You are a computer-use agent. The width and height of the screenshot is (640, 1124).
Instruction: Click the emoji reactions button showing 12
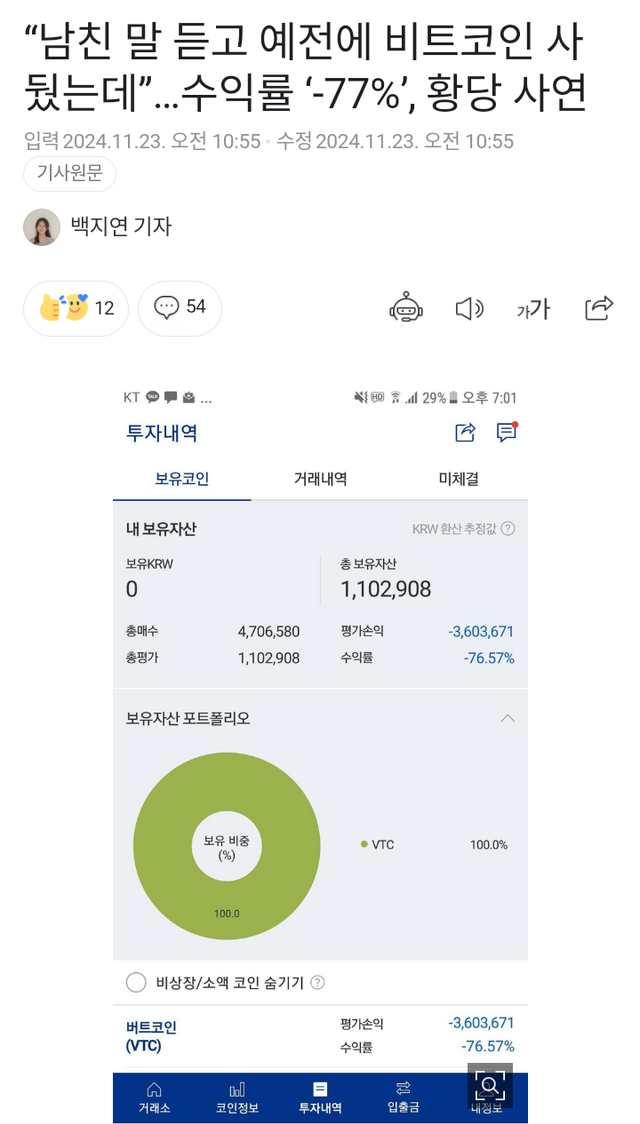[77, 308]
